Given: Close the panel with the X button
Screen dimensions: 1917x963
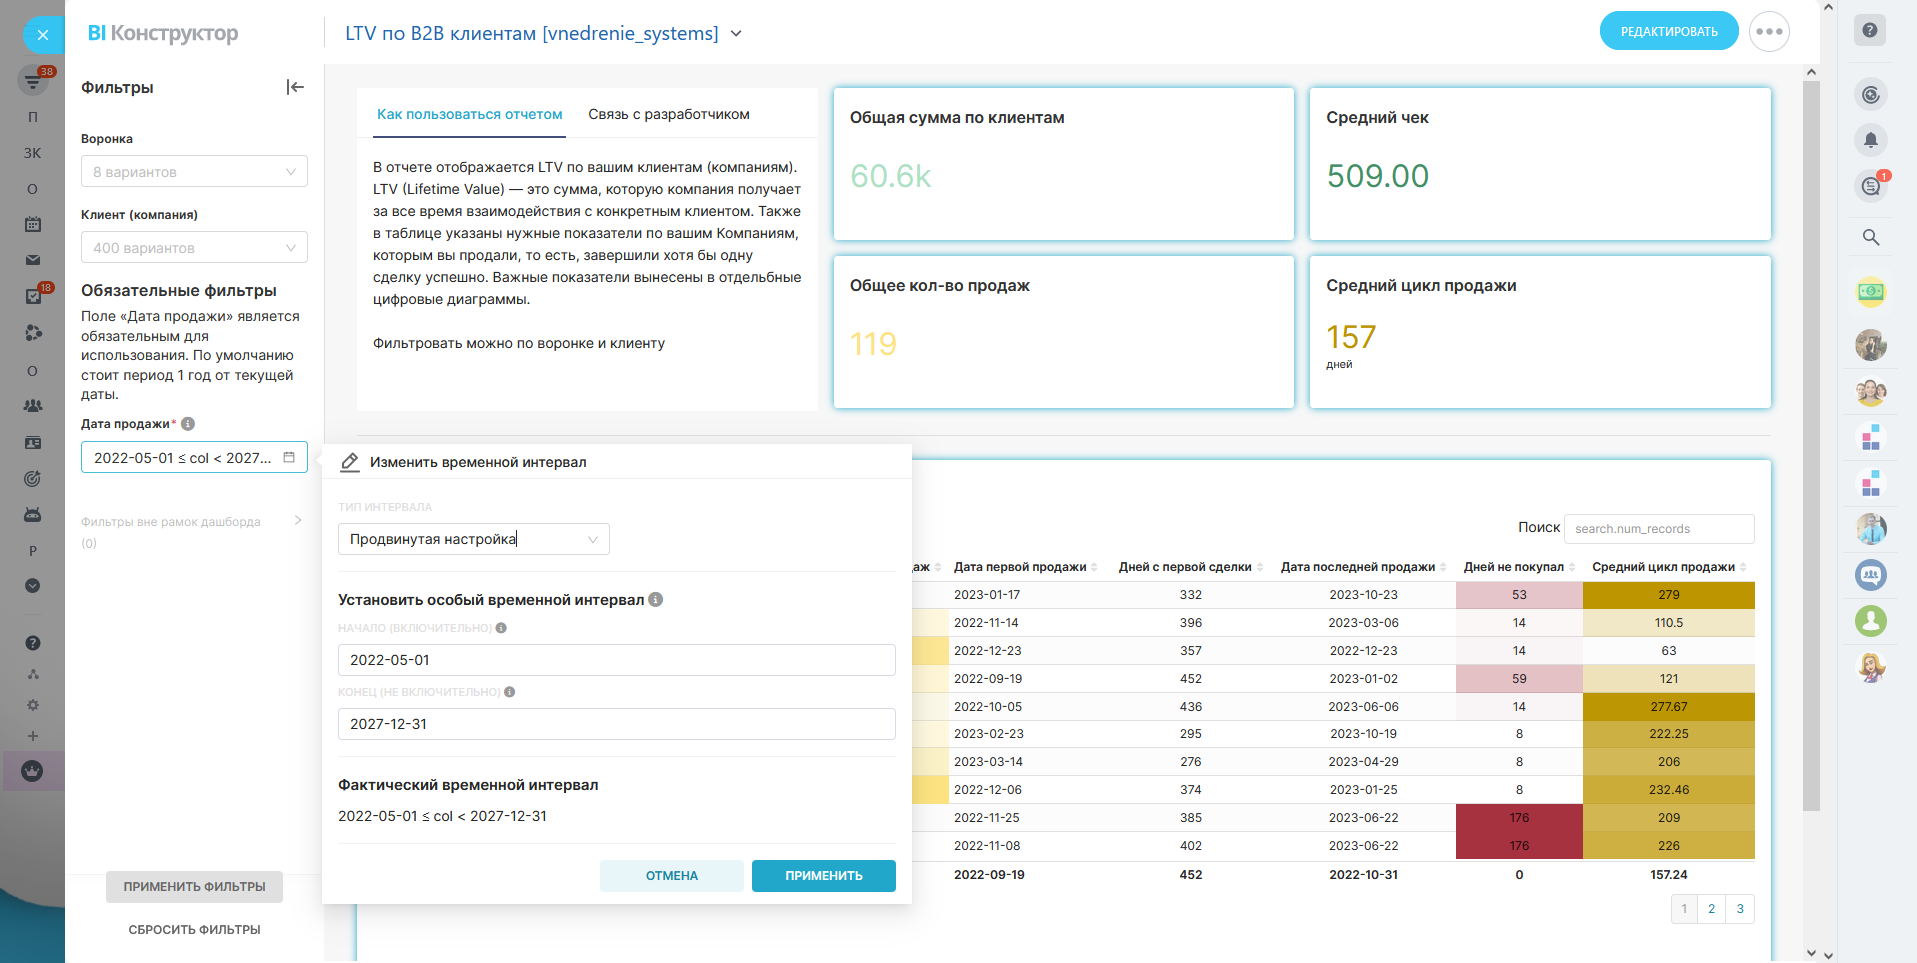Looking at the screenshot, I should point(42,35).
